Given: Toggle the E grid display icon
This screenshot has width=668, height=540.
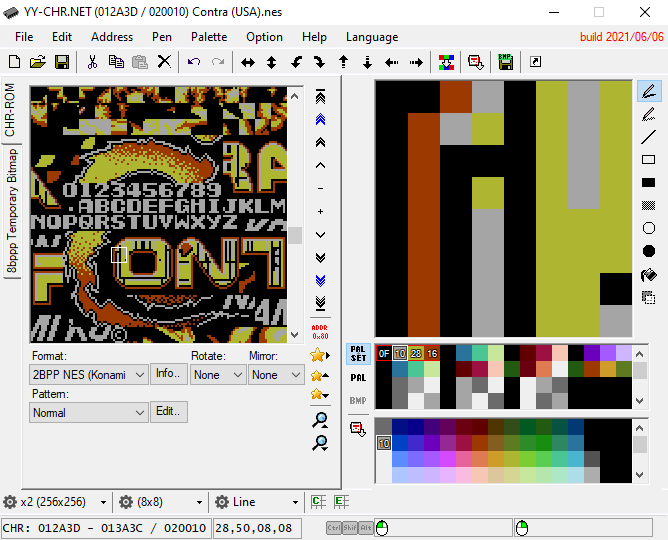Looking at the screenshot, I should point(341,502).
